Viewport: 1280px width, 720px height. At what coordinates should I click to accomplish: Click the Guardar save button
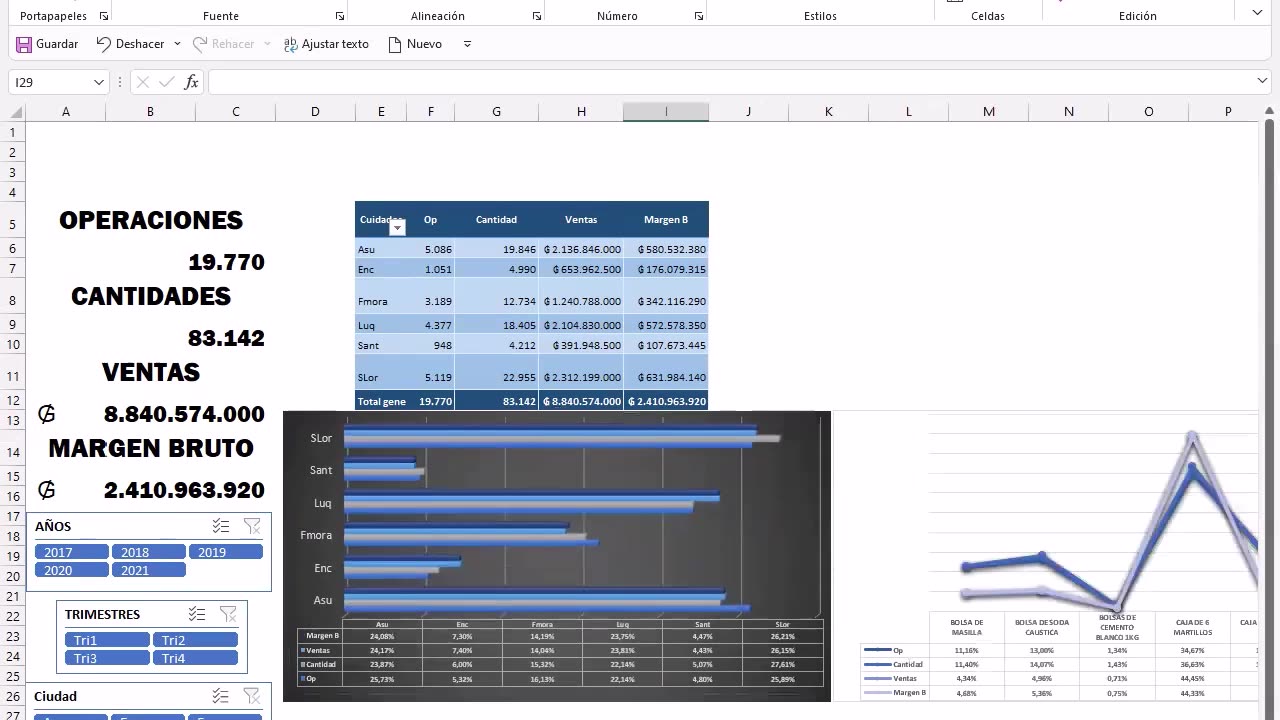47,44
